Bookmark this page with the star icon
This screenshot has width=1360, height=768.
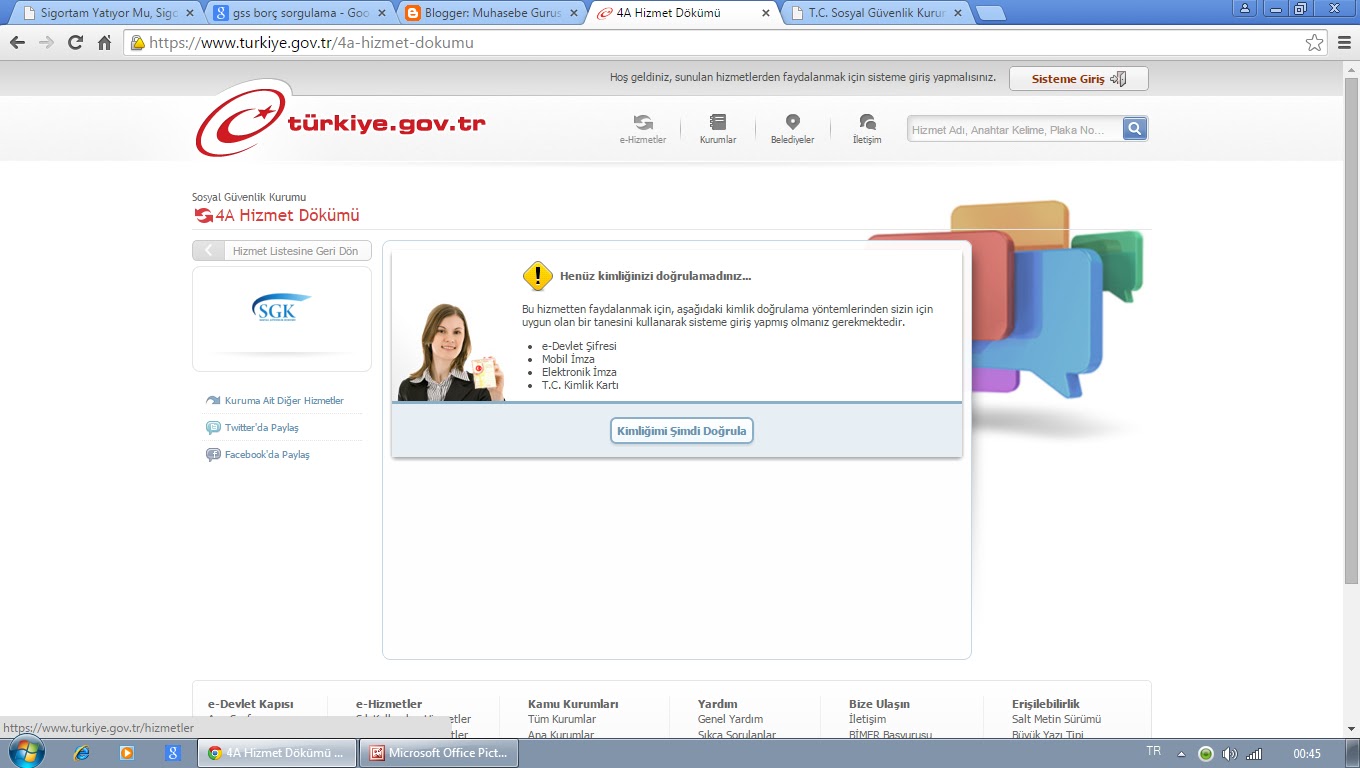click(x=1315, y=43)
